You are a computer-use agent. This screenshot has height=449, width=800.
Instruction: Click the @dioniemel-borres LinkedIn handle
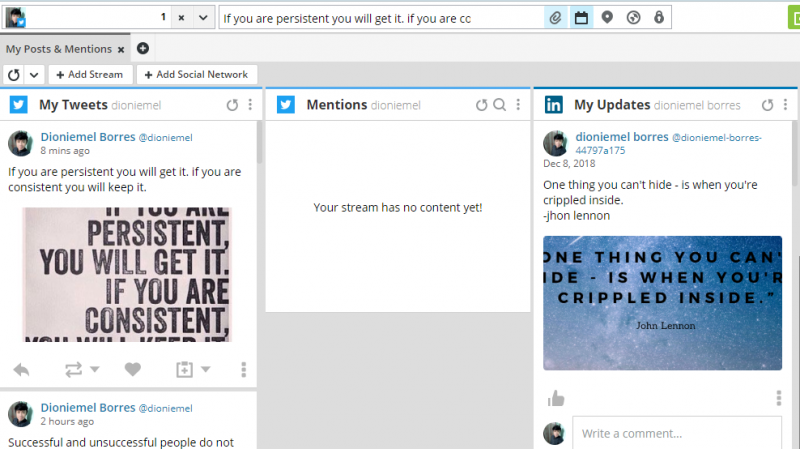click(x=668, y=144)
